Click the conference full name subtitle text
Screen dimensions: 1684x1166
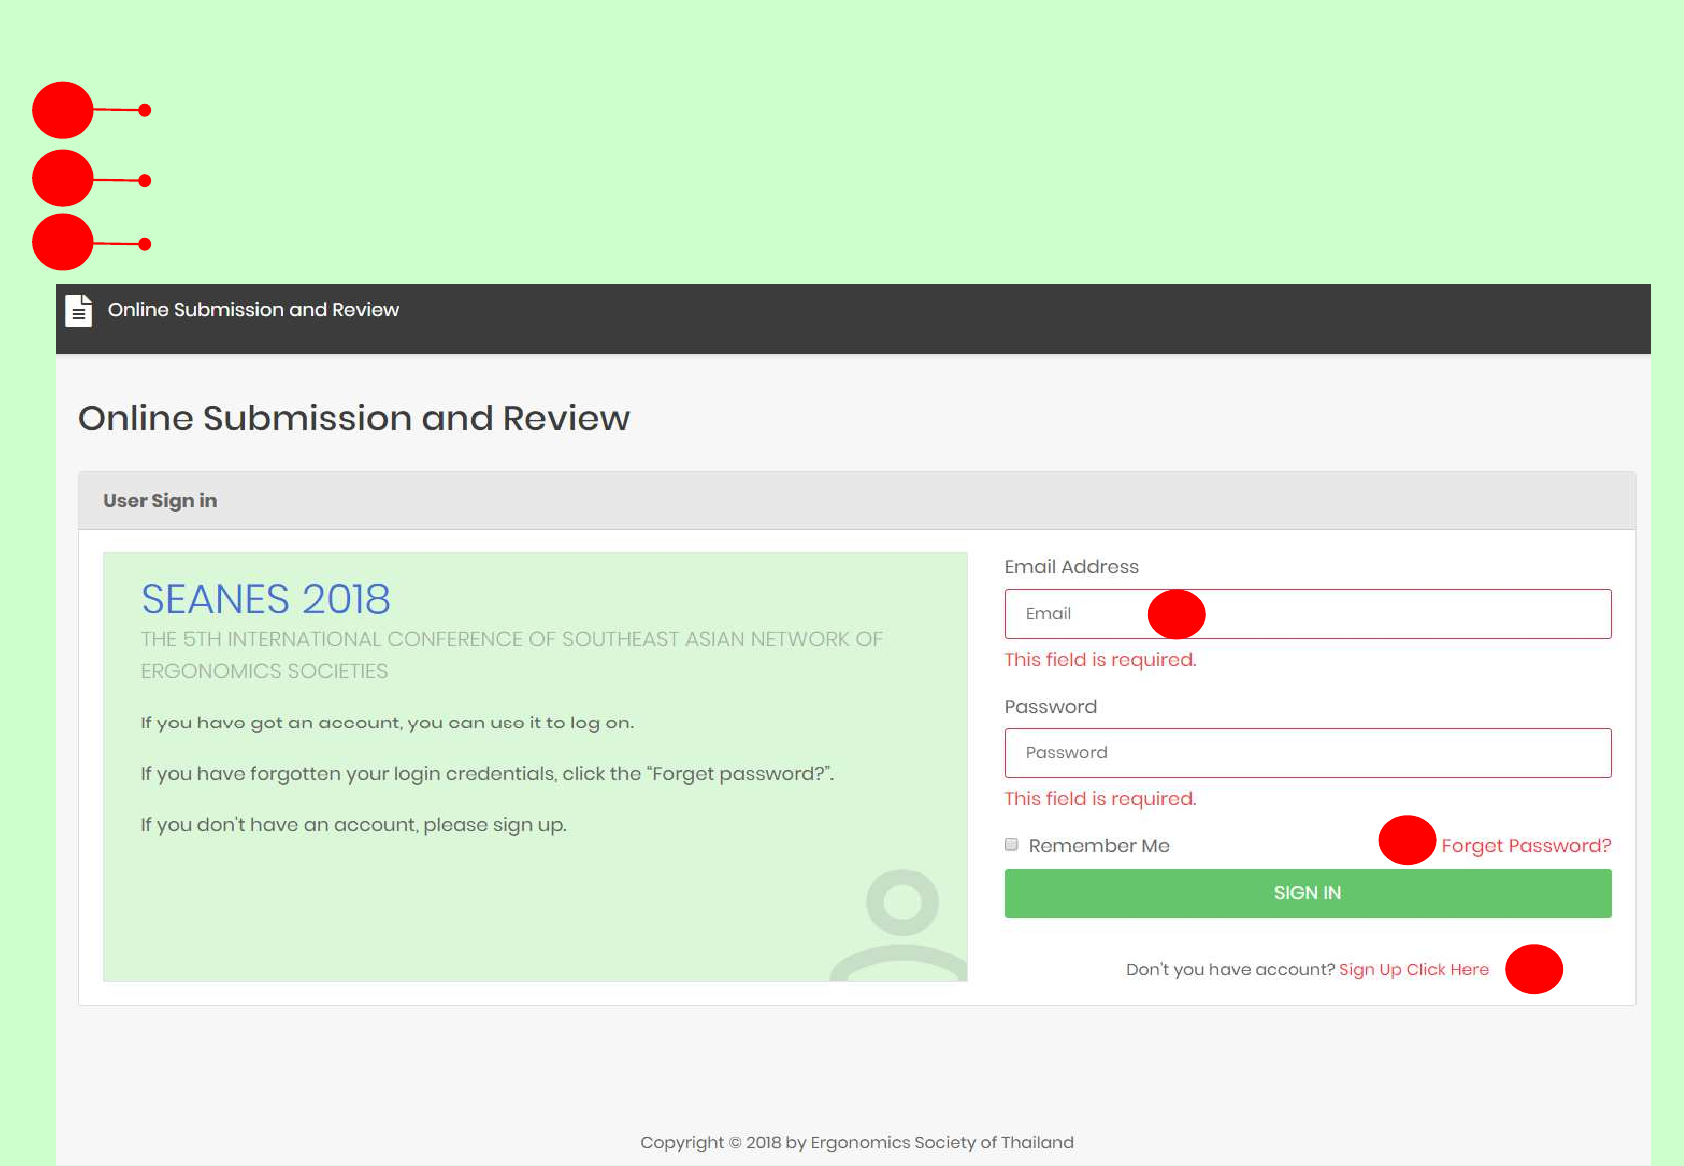pyautogui.click(x=512, y=655)
